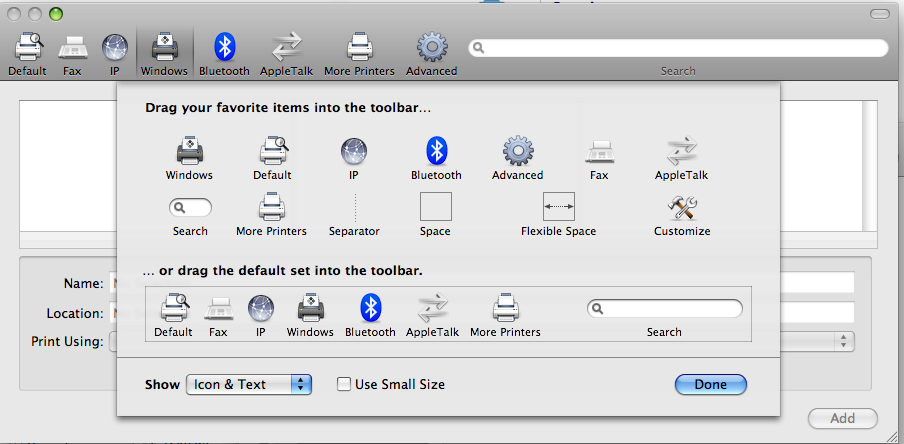
Task: Select the Fax icon in top toolbar
Action: pyautogui.click(x=73, y=47)
